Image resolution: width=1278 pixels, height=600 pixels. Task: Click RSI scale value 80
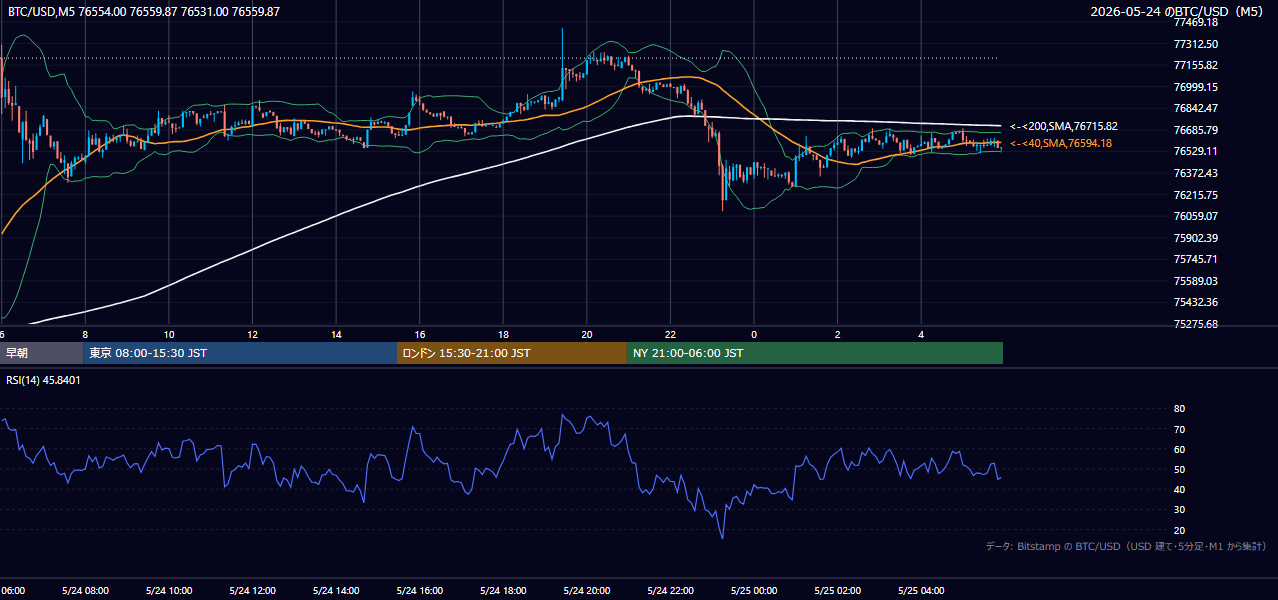[1179, 409]
